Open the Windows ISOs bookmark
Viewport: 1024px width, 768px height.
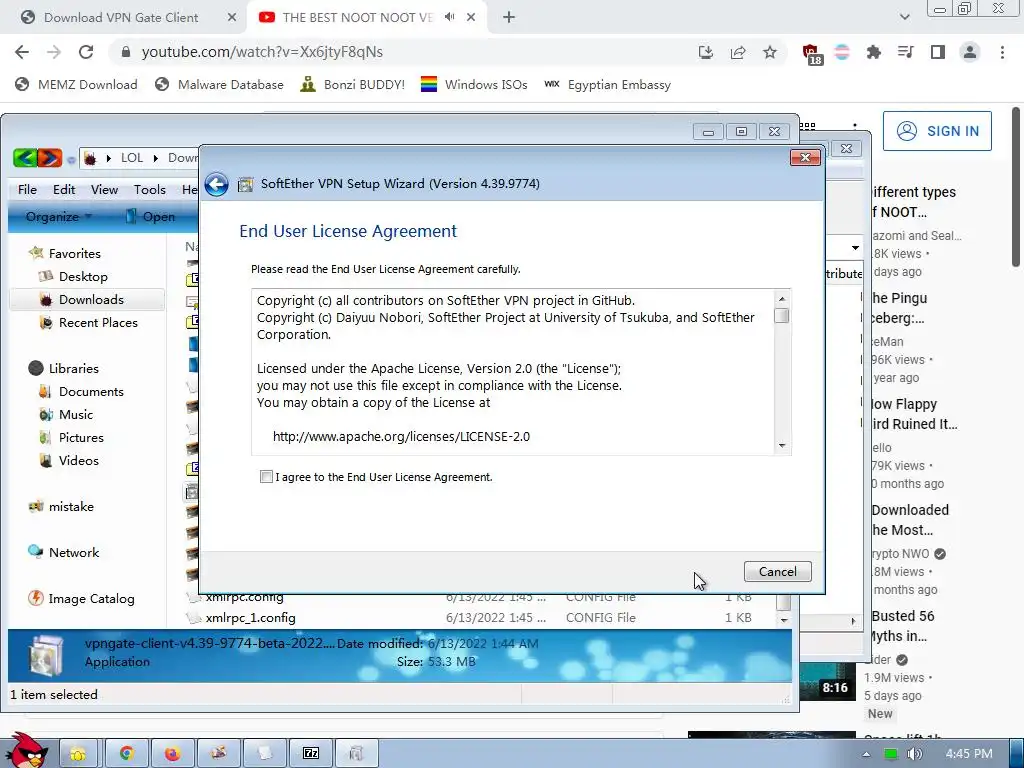point(474,84)
